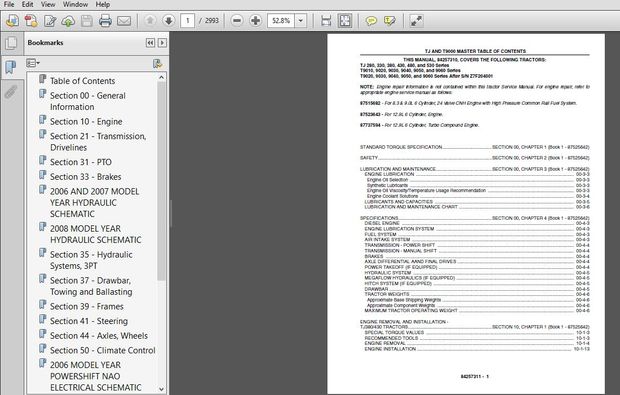This screenshot has height=395, width=620.
Task: Click bookmarks list scroll down arrow
Action: [161, 389]
